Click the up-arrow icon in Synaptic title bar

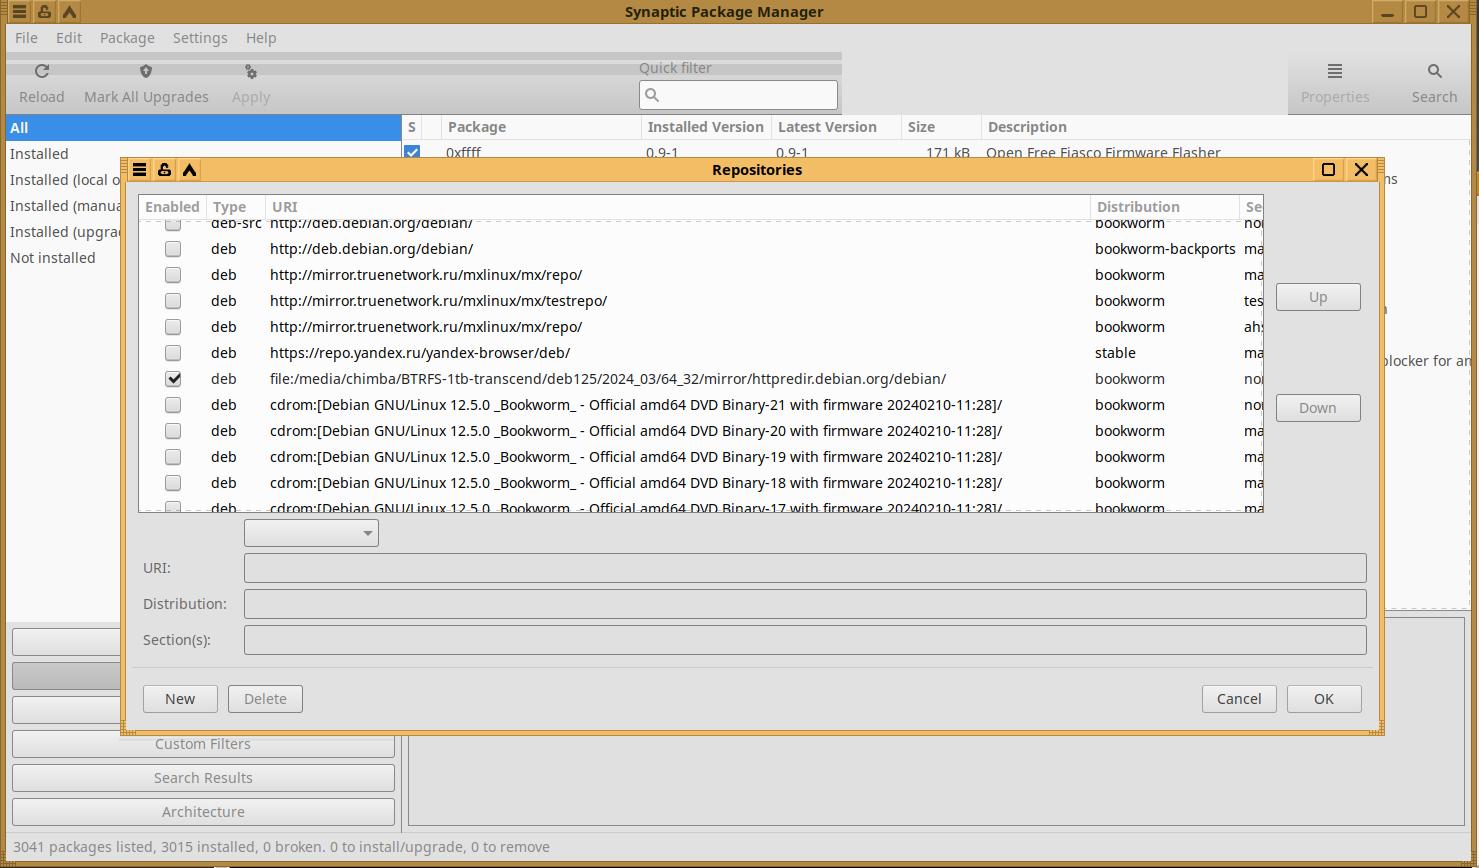click(69, 12)
